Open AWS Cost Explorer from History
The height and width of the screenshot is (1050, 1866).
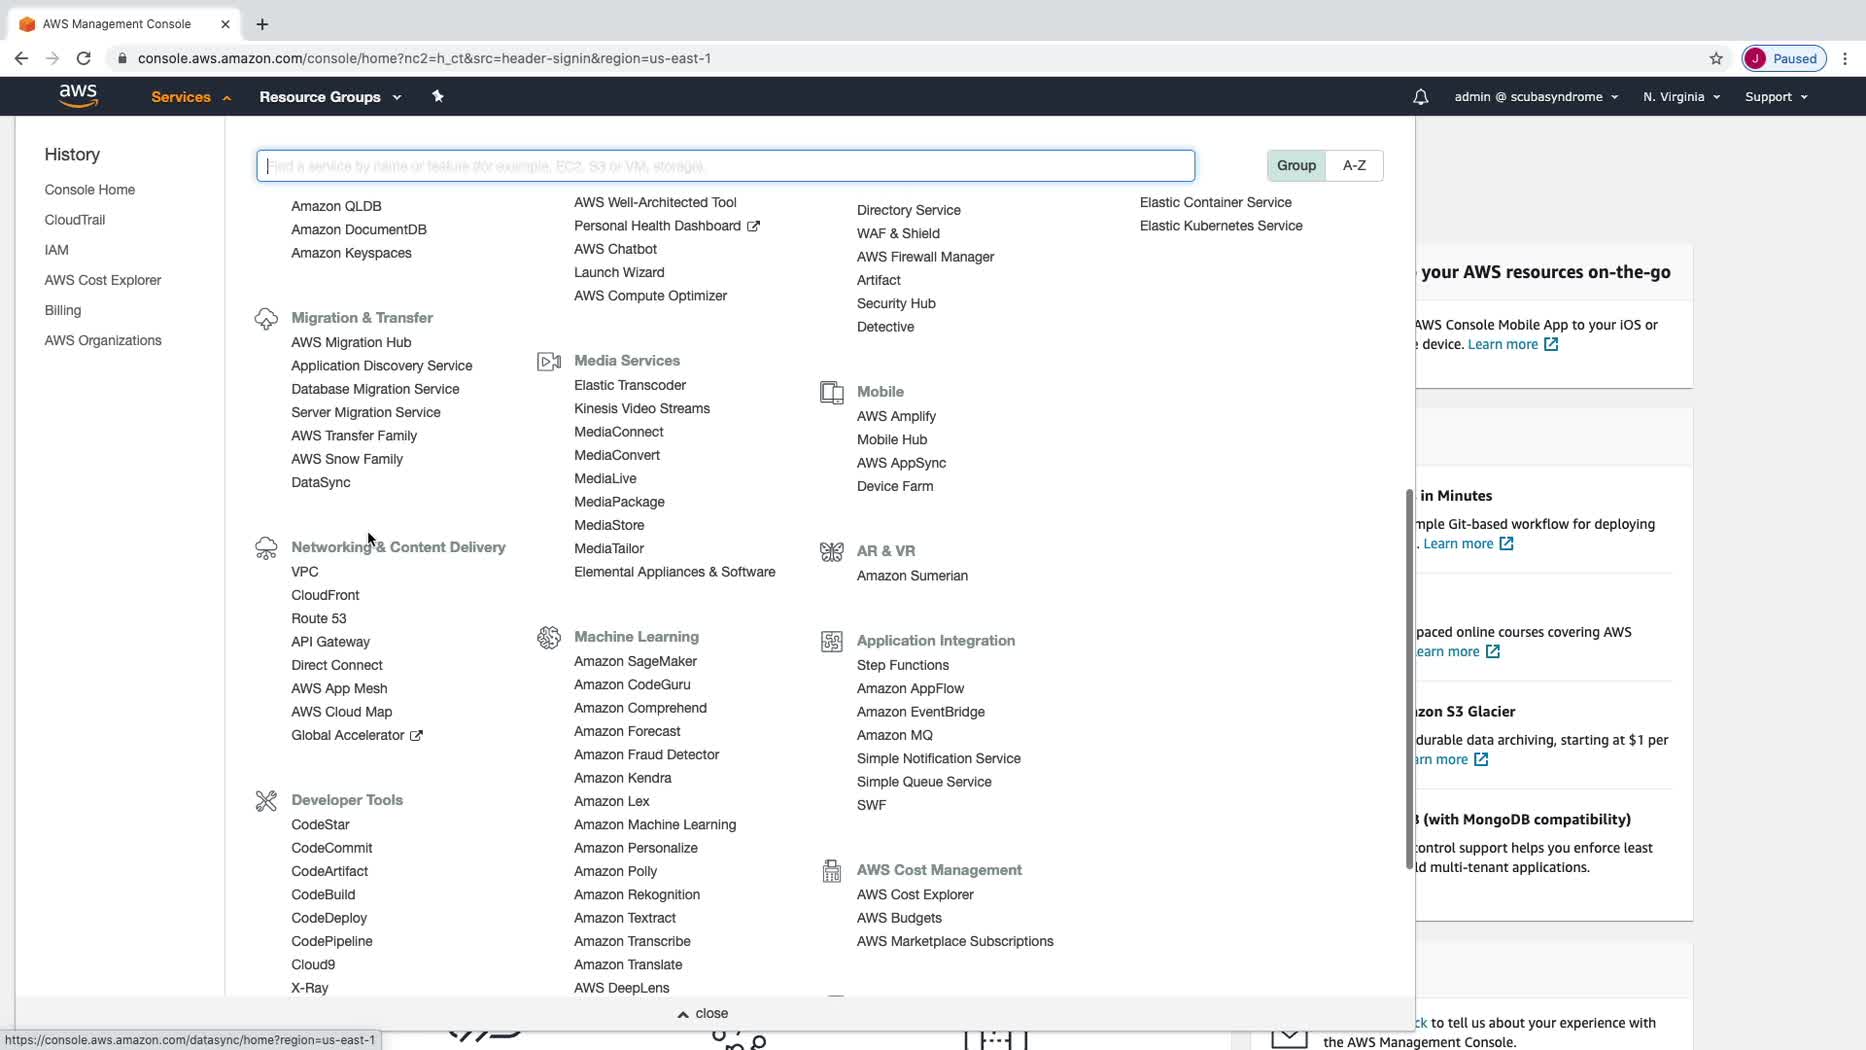pos(103,280)
